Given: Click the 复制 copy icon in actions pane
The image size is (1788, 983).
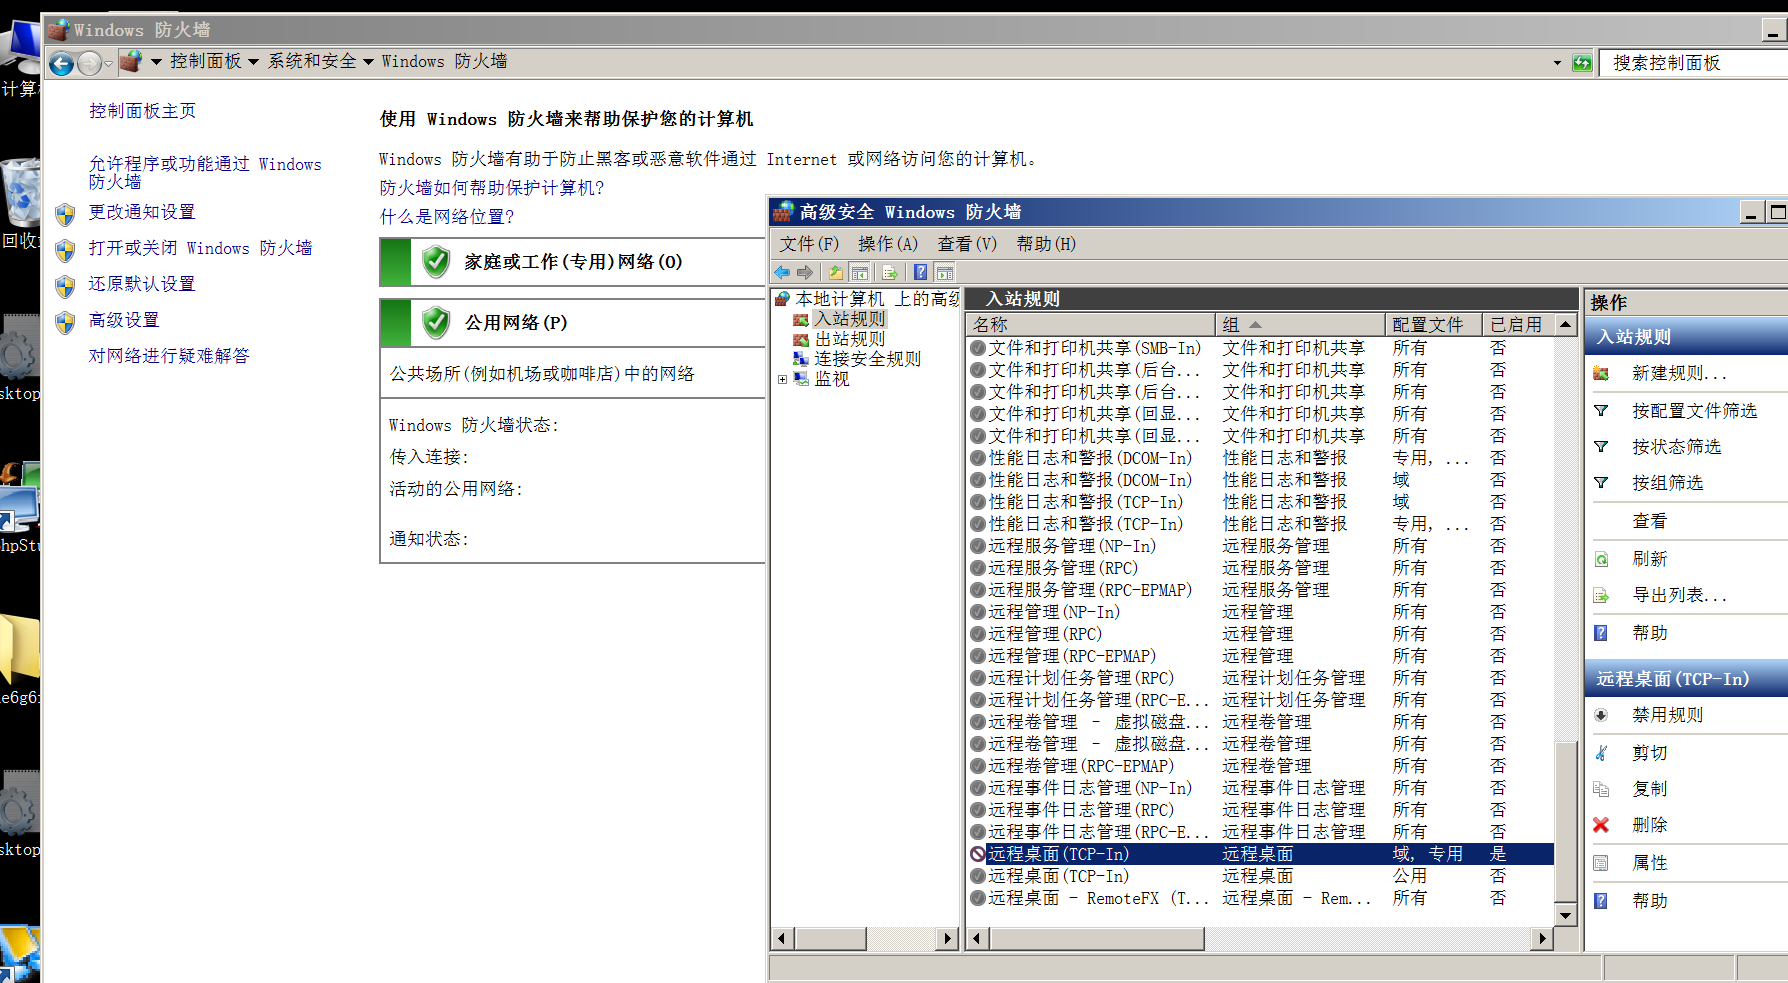Looking at the screenshot, I should pos(1601,789).
